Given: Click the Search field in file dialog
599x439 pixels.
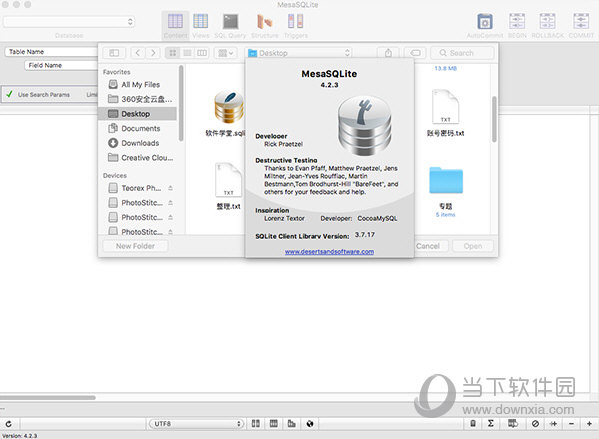Looking at the screenshot, I should pyautogui.click(x=462, y=53).
